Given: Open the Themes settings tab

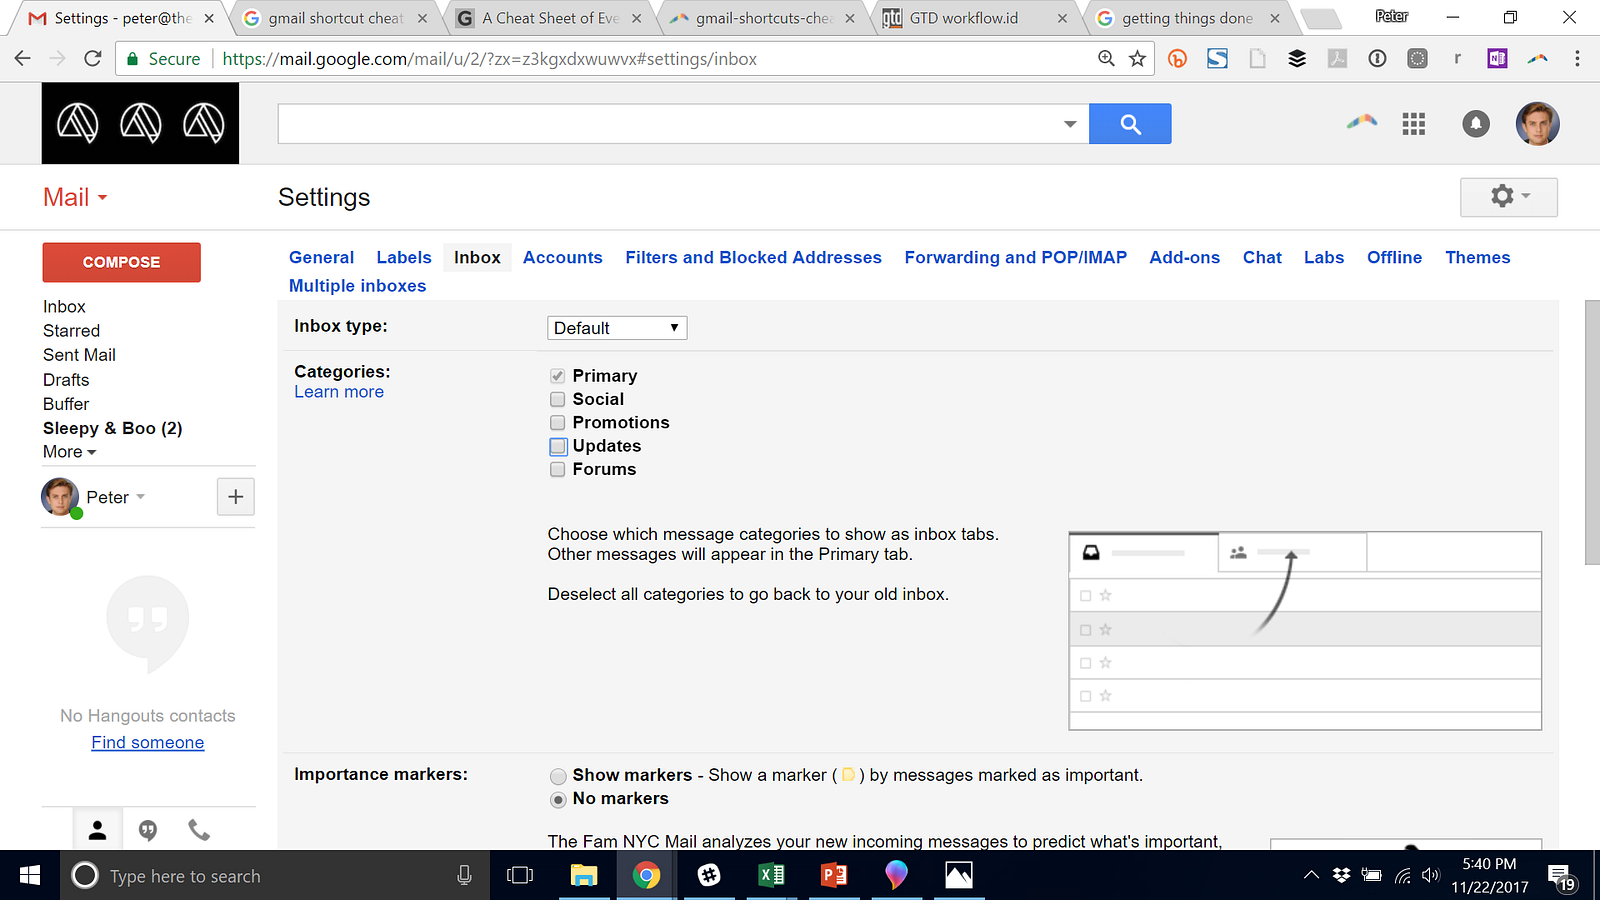Looking at the screenshot, I should (1478, 258).
